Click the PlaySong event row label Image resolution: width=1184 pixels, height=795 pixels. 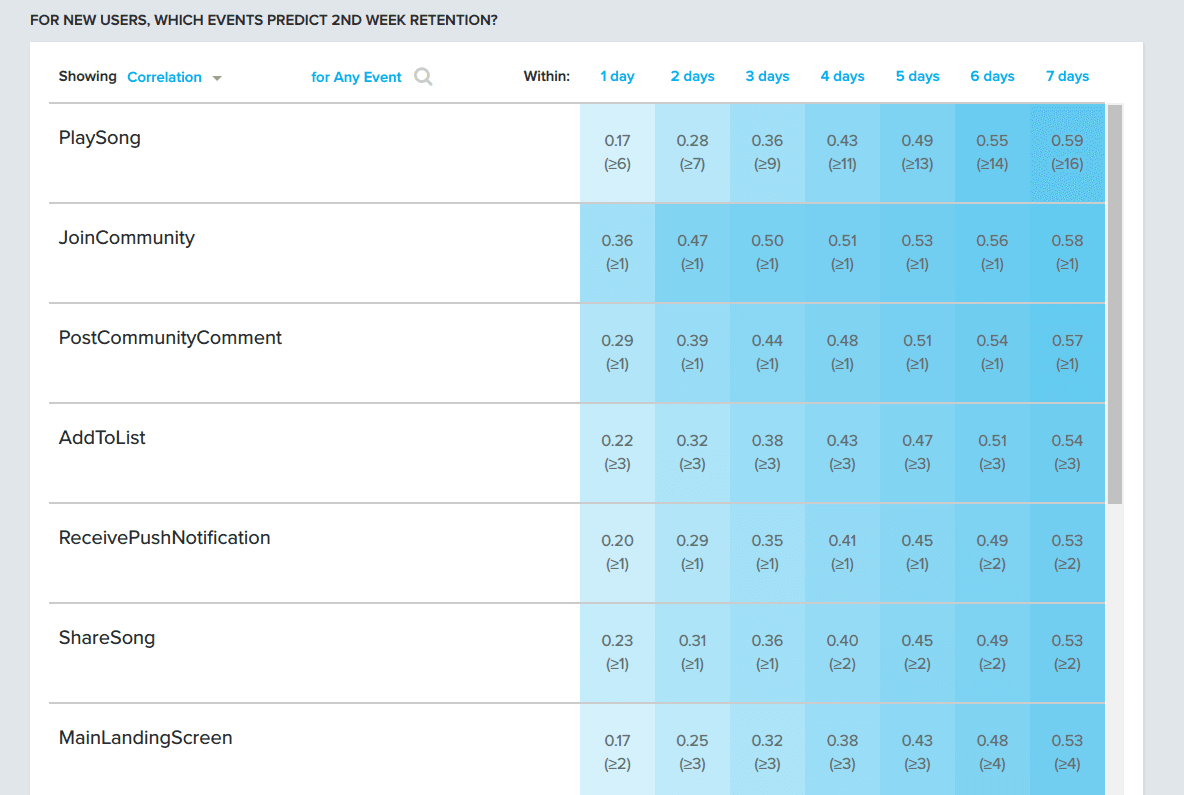coord(100,138)
